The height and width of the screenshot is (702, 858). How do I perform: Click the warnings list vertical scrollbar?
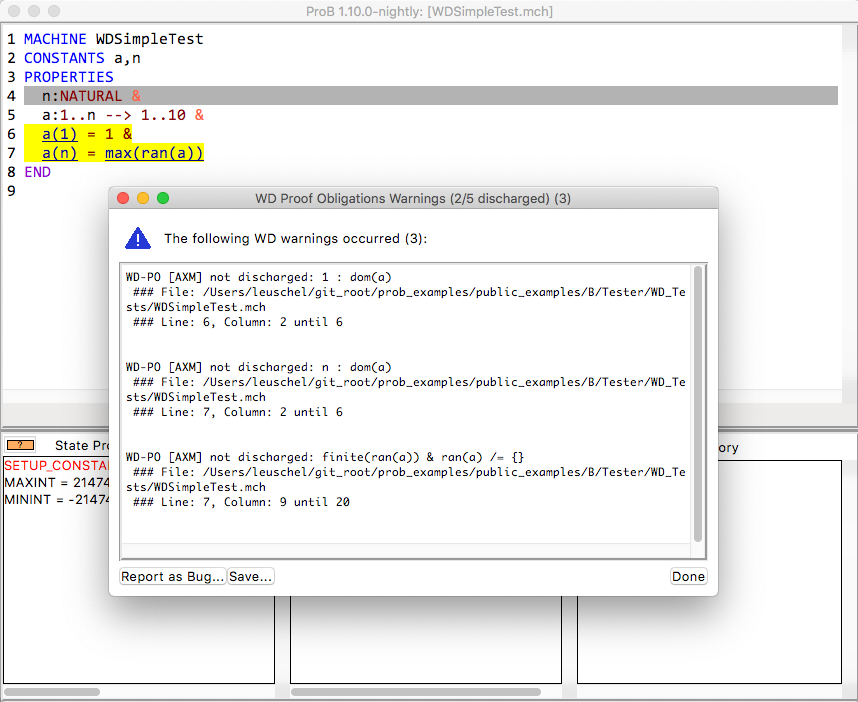(698, 400)
